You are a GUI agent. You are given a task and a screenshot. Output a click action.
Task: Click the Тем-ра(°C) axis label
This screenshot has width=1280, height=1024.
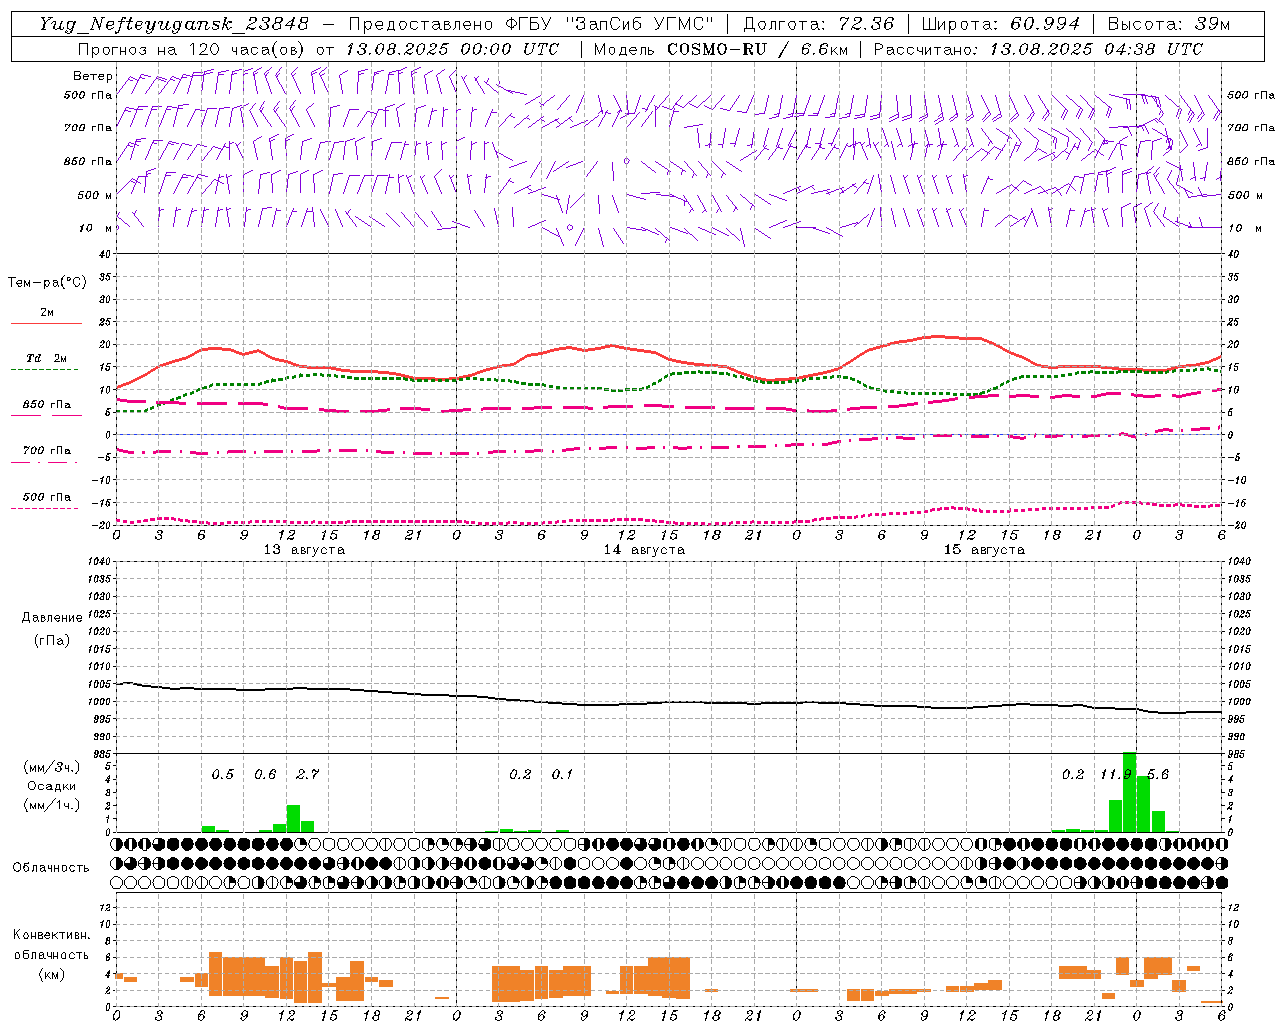47,283
